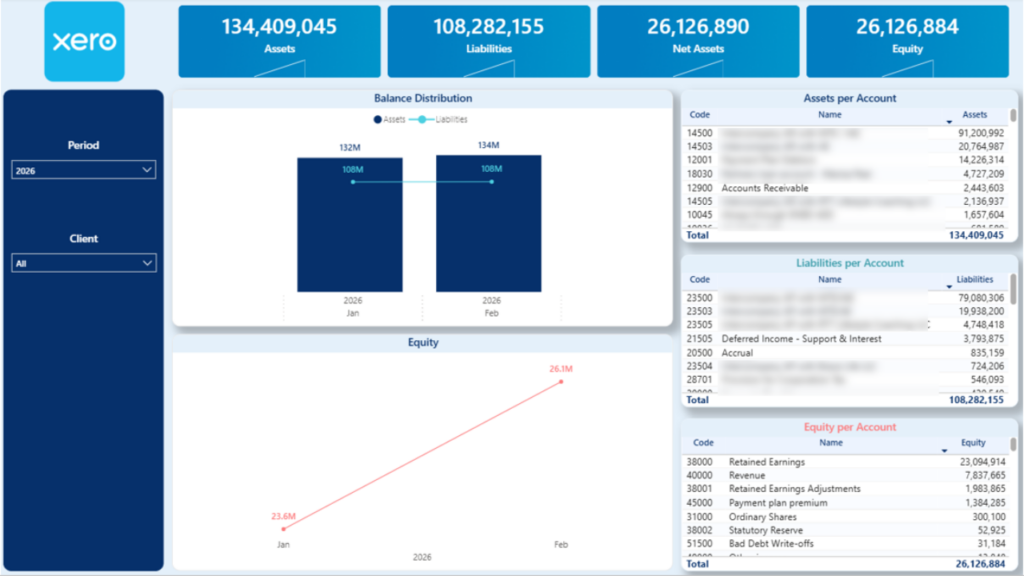Click the 26.1M data point on the Equity line

560,381
